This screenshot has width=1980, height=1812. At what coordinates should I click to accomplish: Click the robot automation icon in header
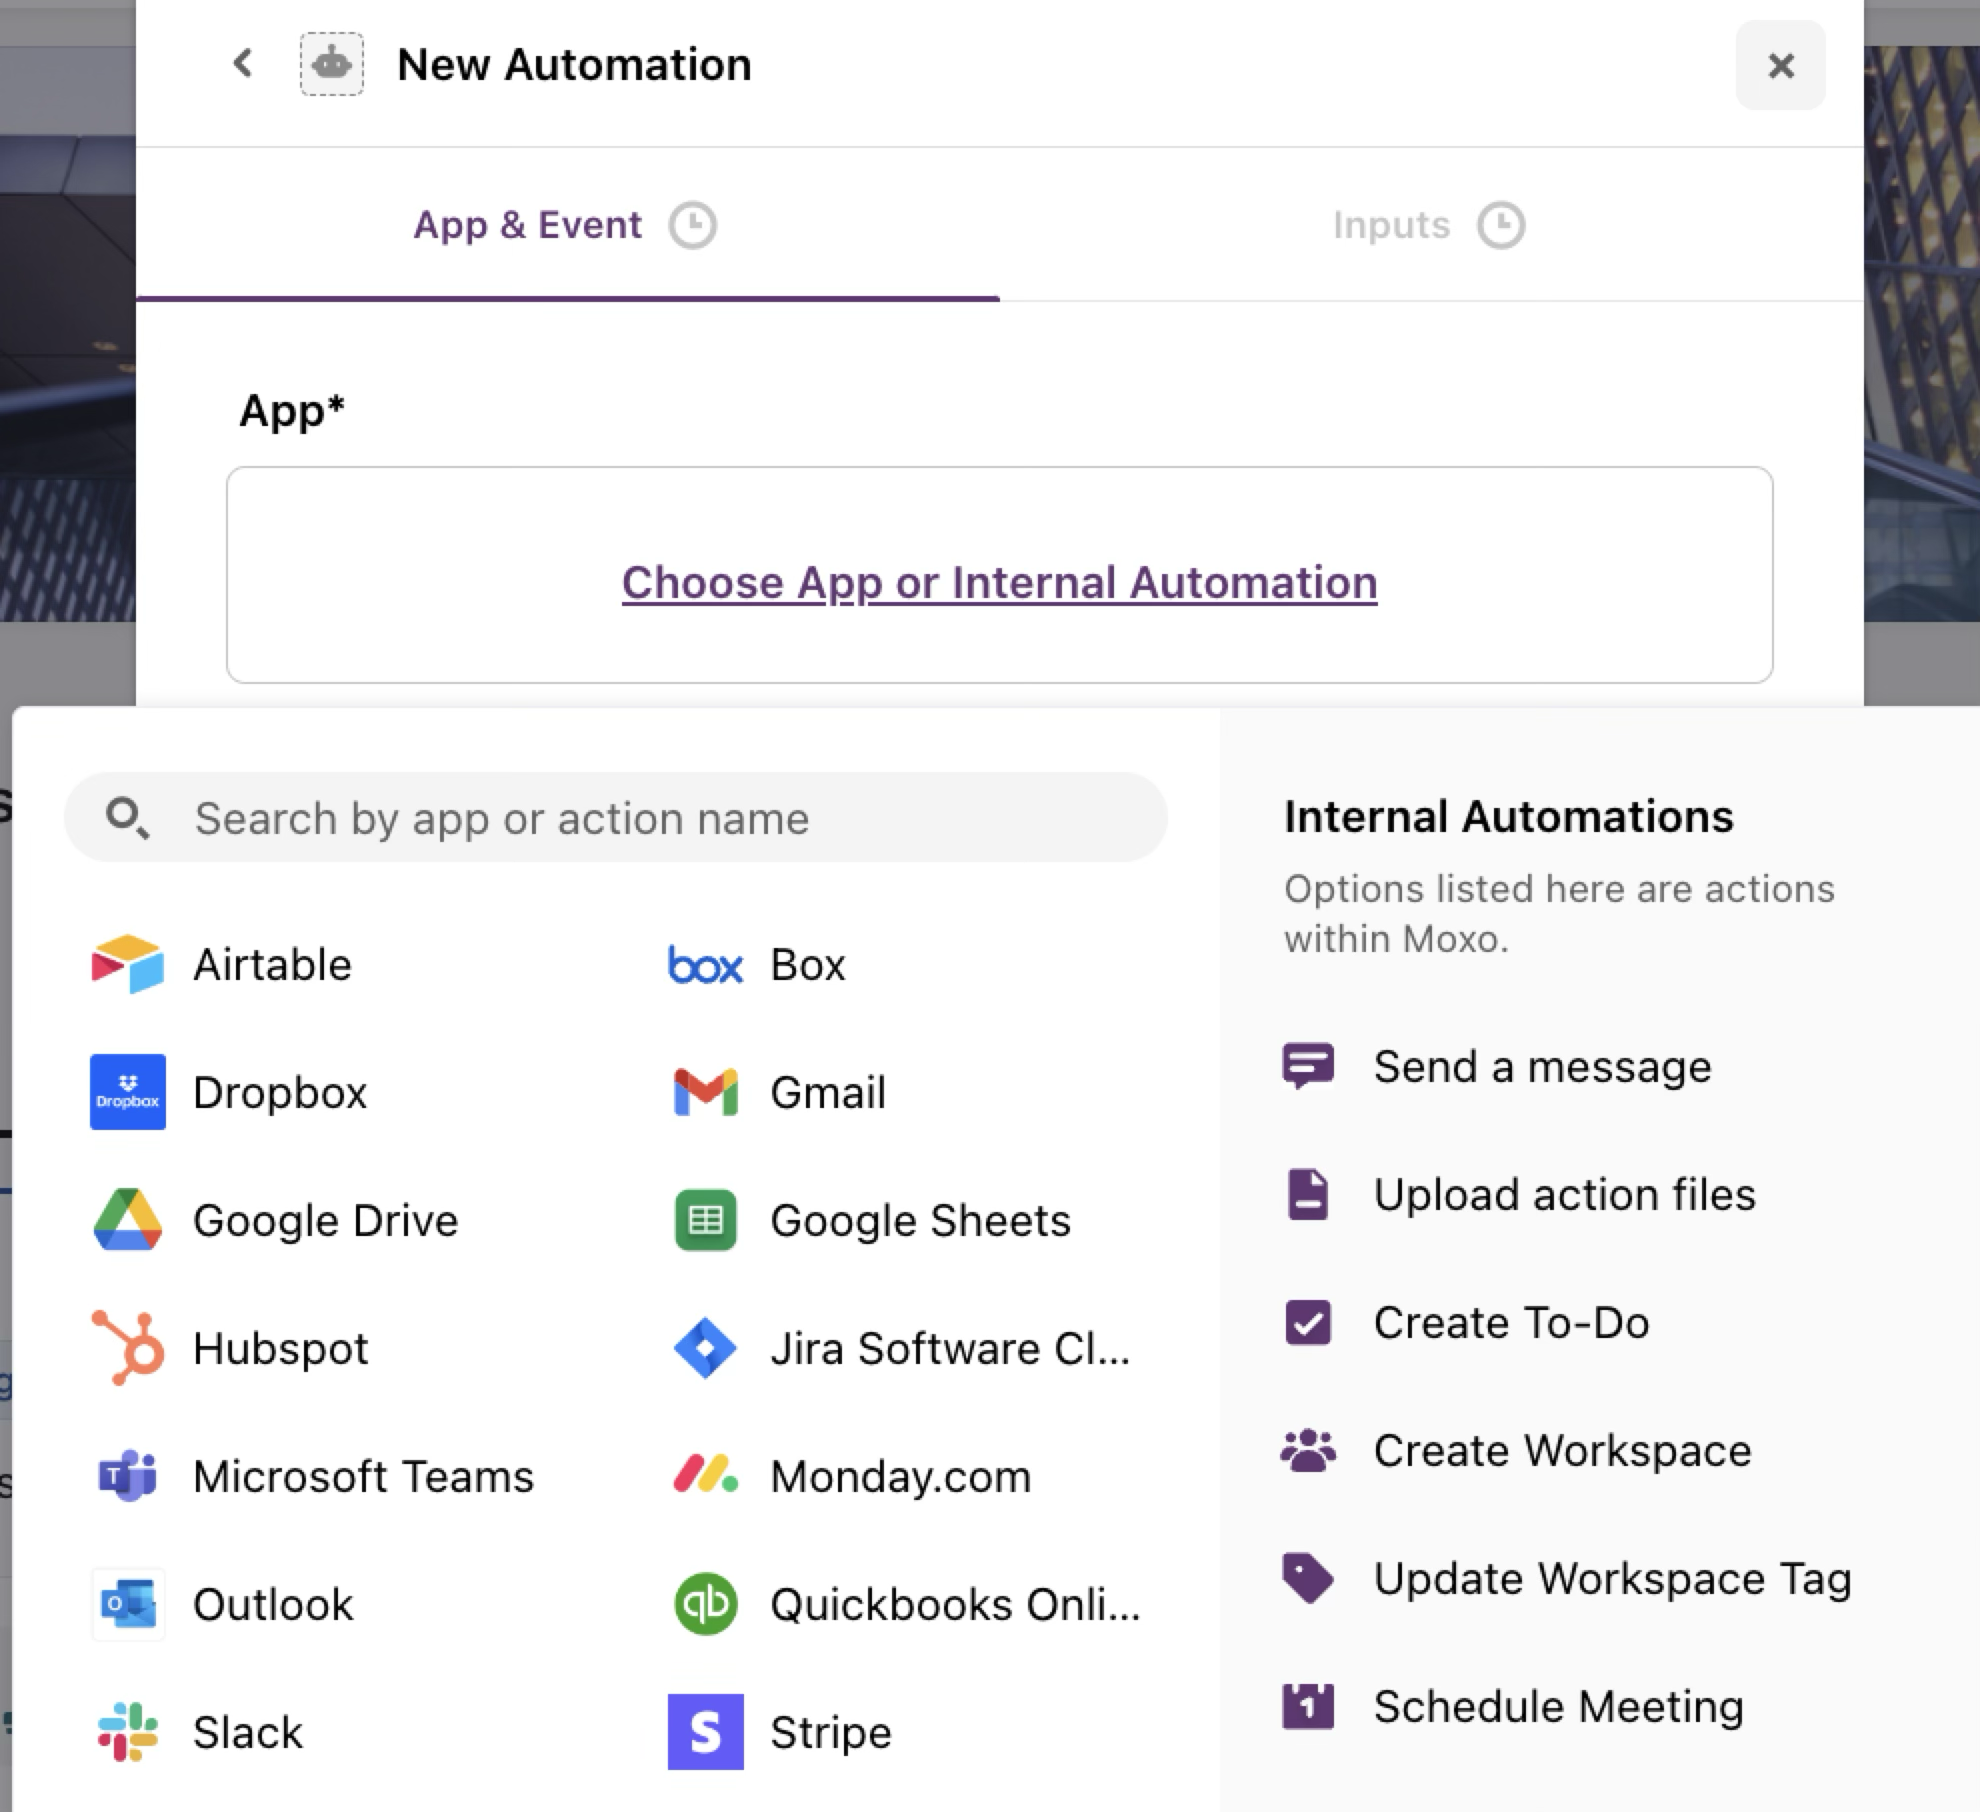coord(332,65)
